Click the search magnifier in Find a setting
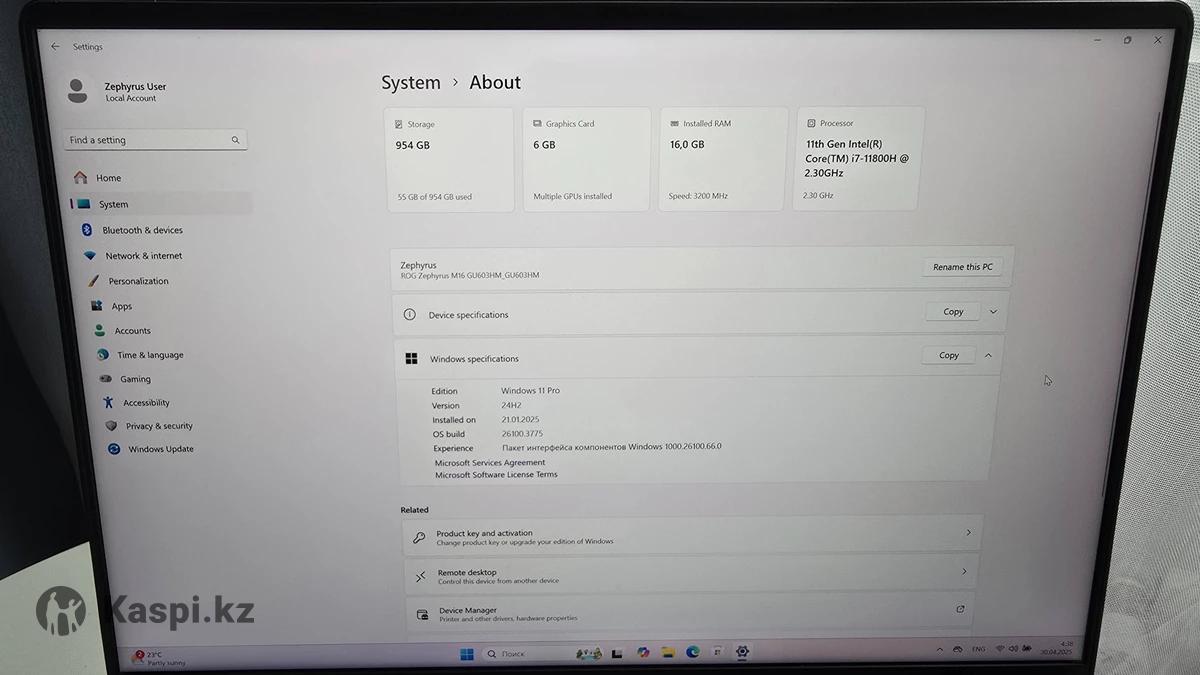This screenshot has width=1200, height=675. (x=236, y=140)
